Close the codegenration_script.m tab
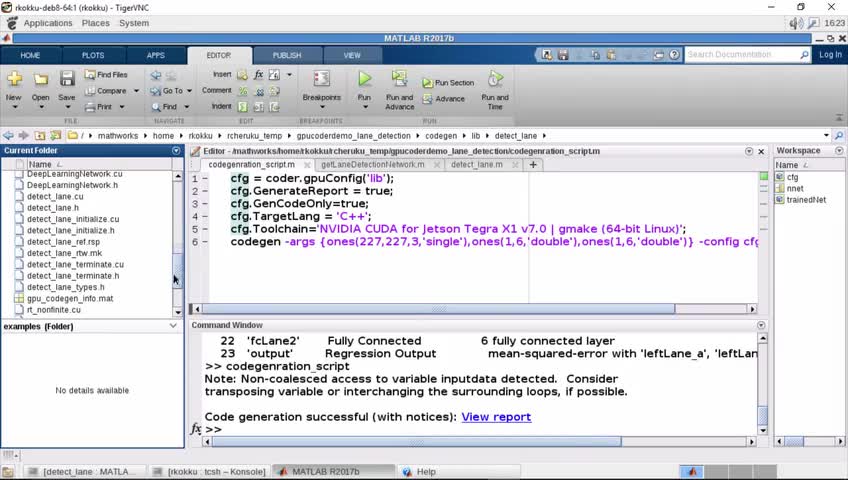 [307, 165]
